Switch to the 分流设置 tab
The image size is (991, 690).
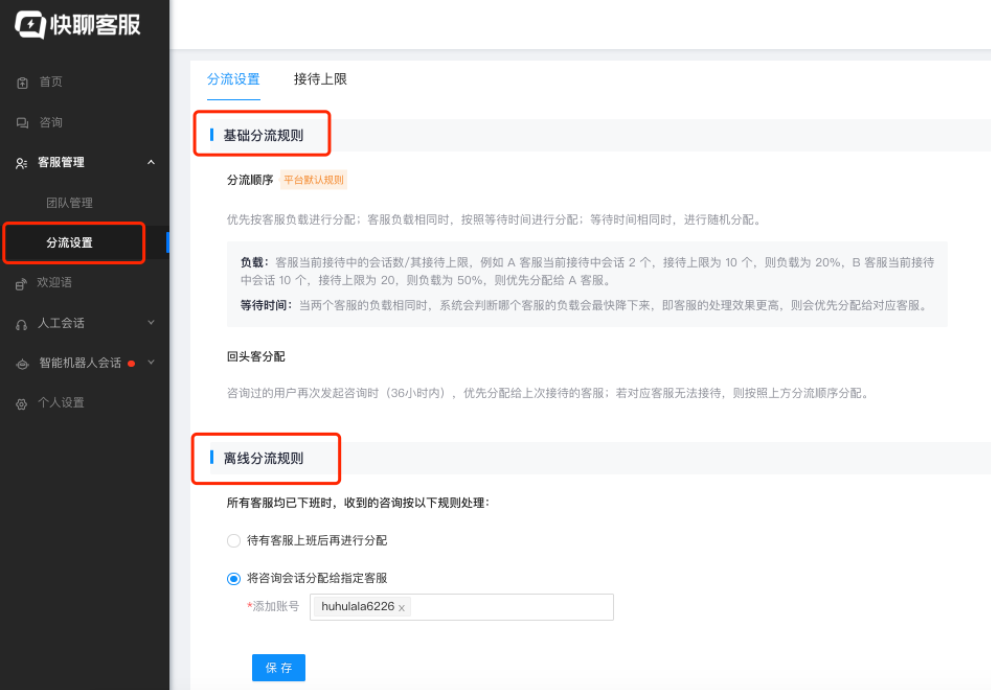point(233,78)
